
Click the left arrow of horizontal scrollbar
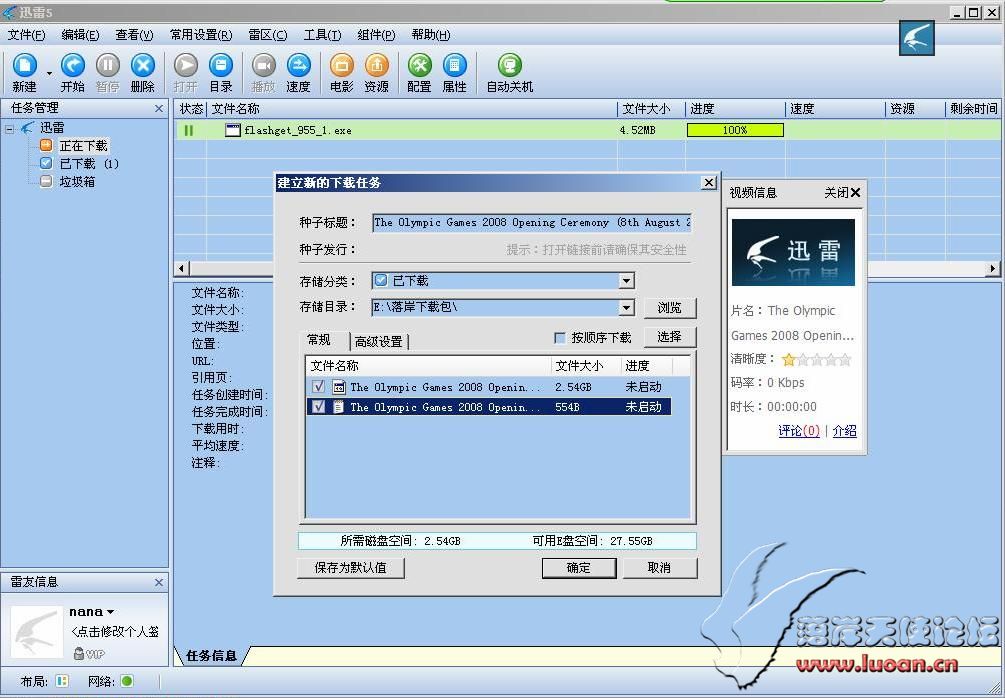tap(181, 268)
